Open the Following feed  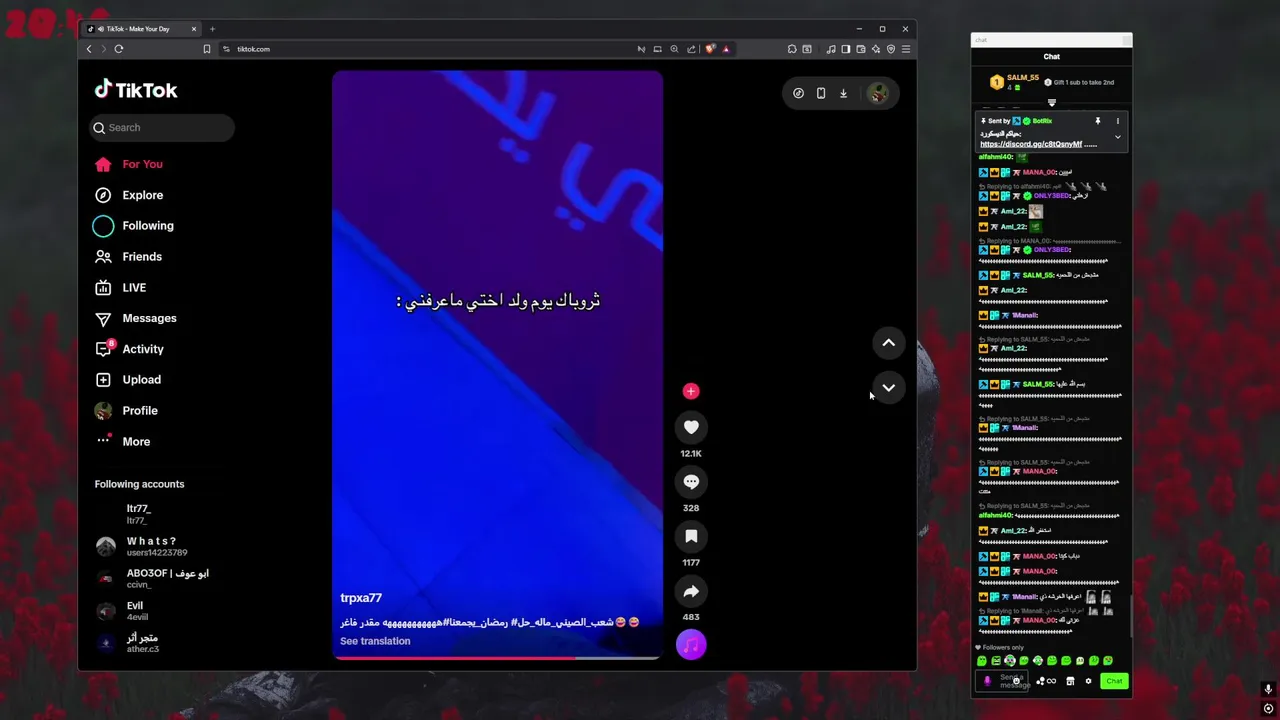(134, 226)
